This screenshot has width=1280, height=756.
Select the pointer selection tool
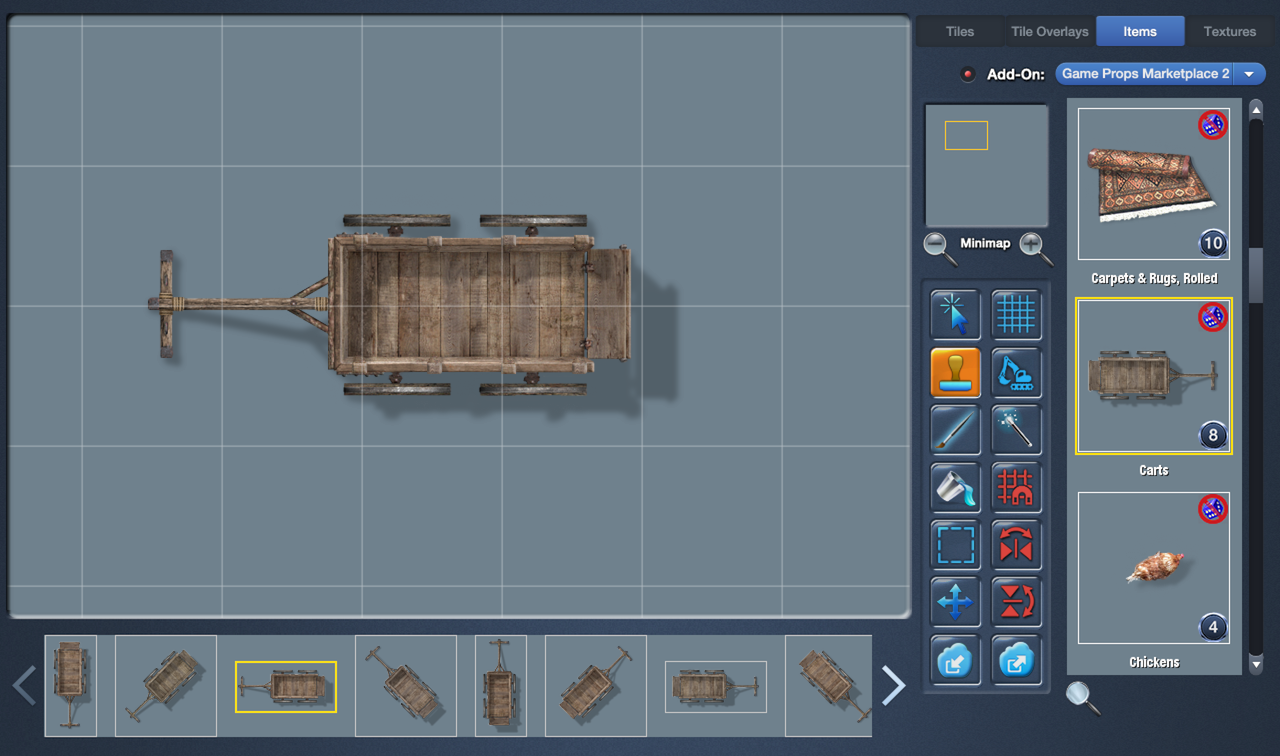[955, 315]
